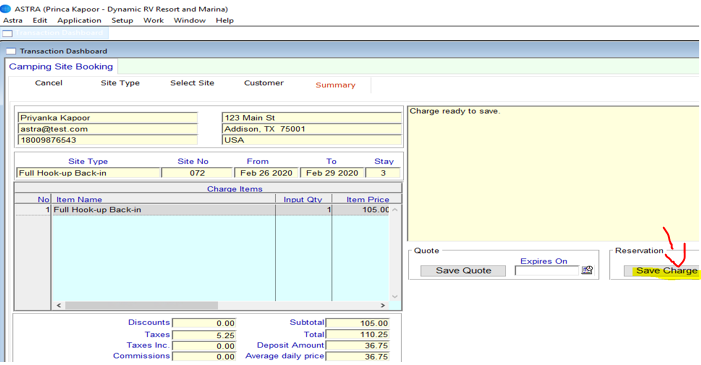The height and width of the screenshot is (365, 701).
Task: Click the Cancel step
Action: [x=49, y=83]
